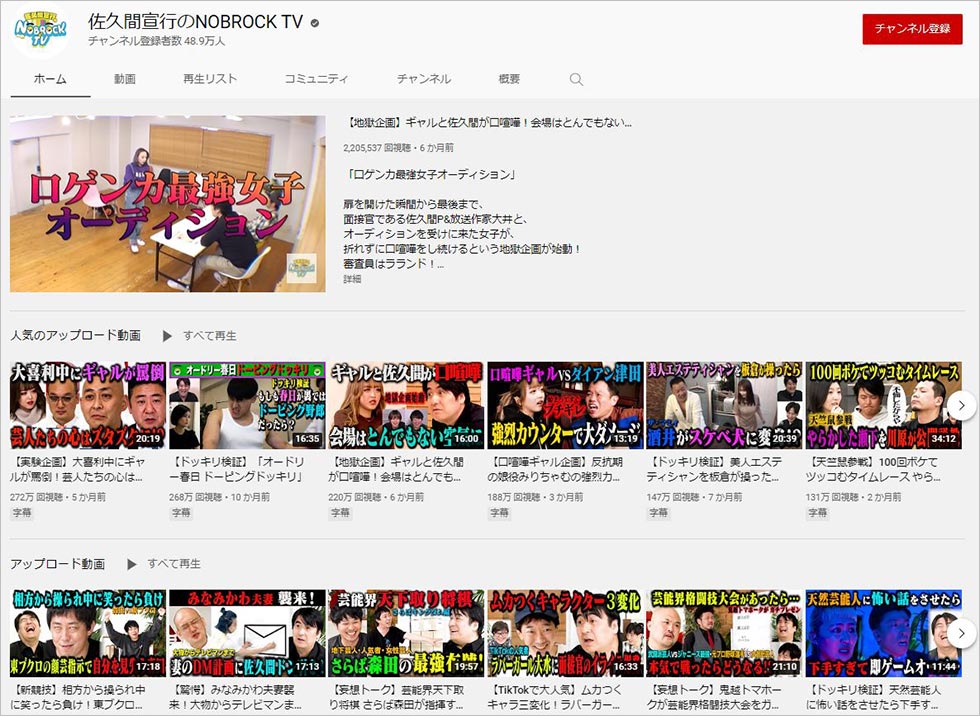
Task: Click play icon beside アップロード動画
Action: pyautogui.click(x=131, y=564)
